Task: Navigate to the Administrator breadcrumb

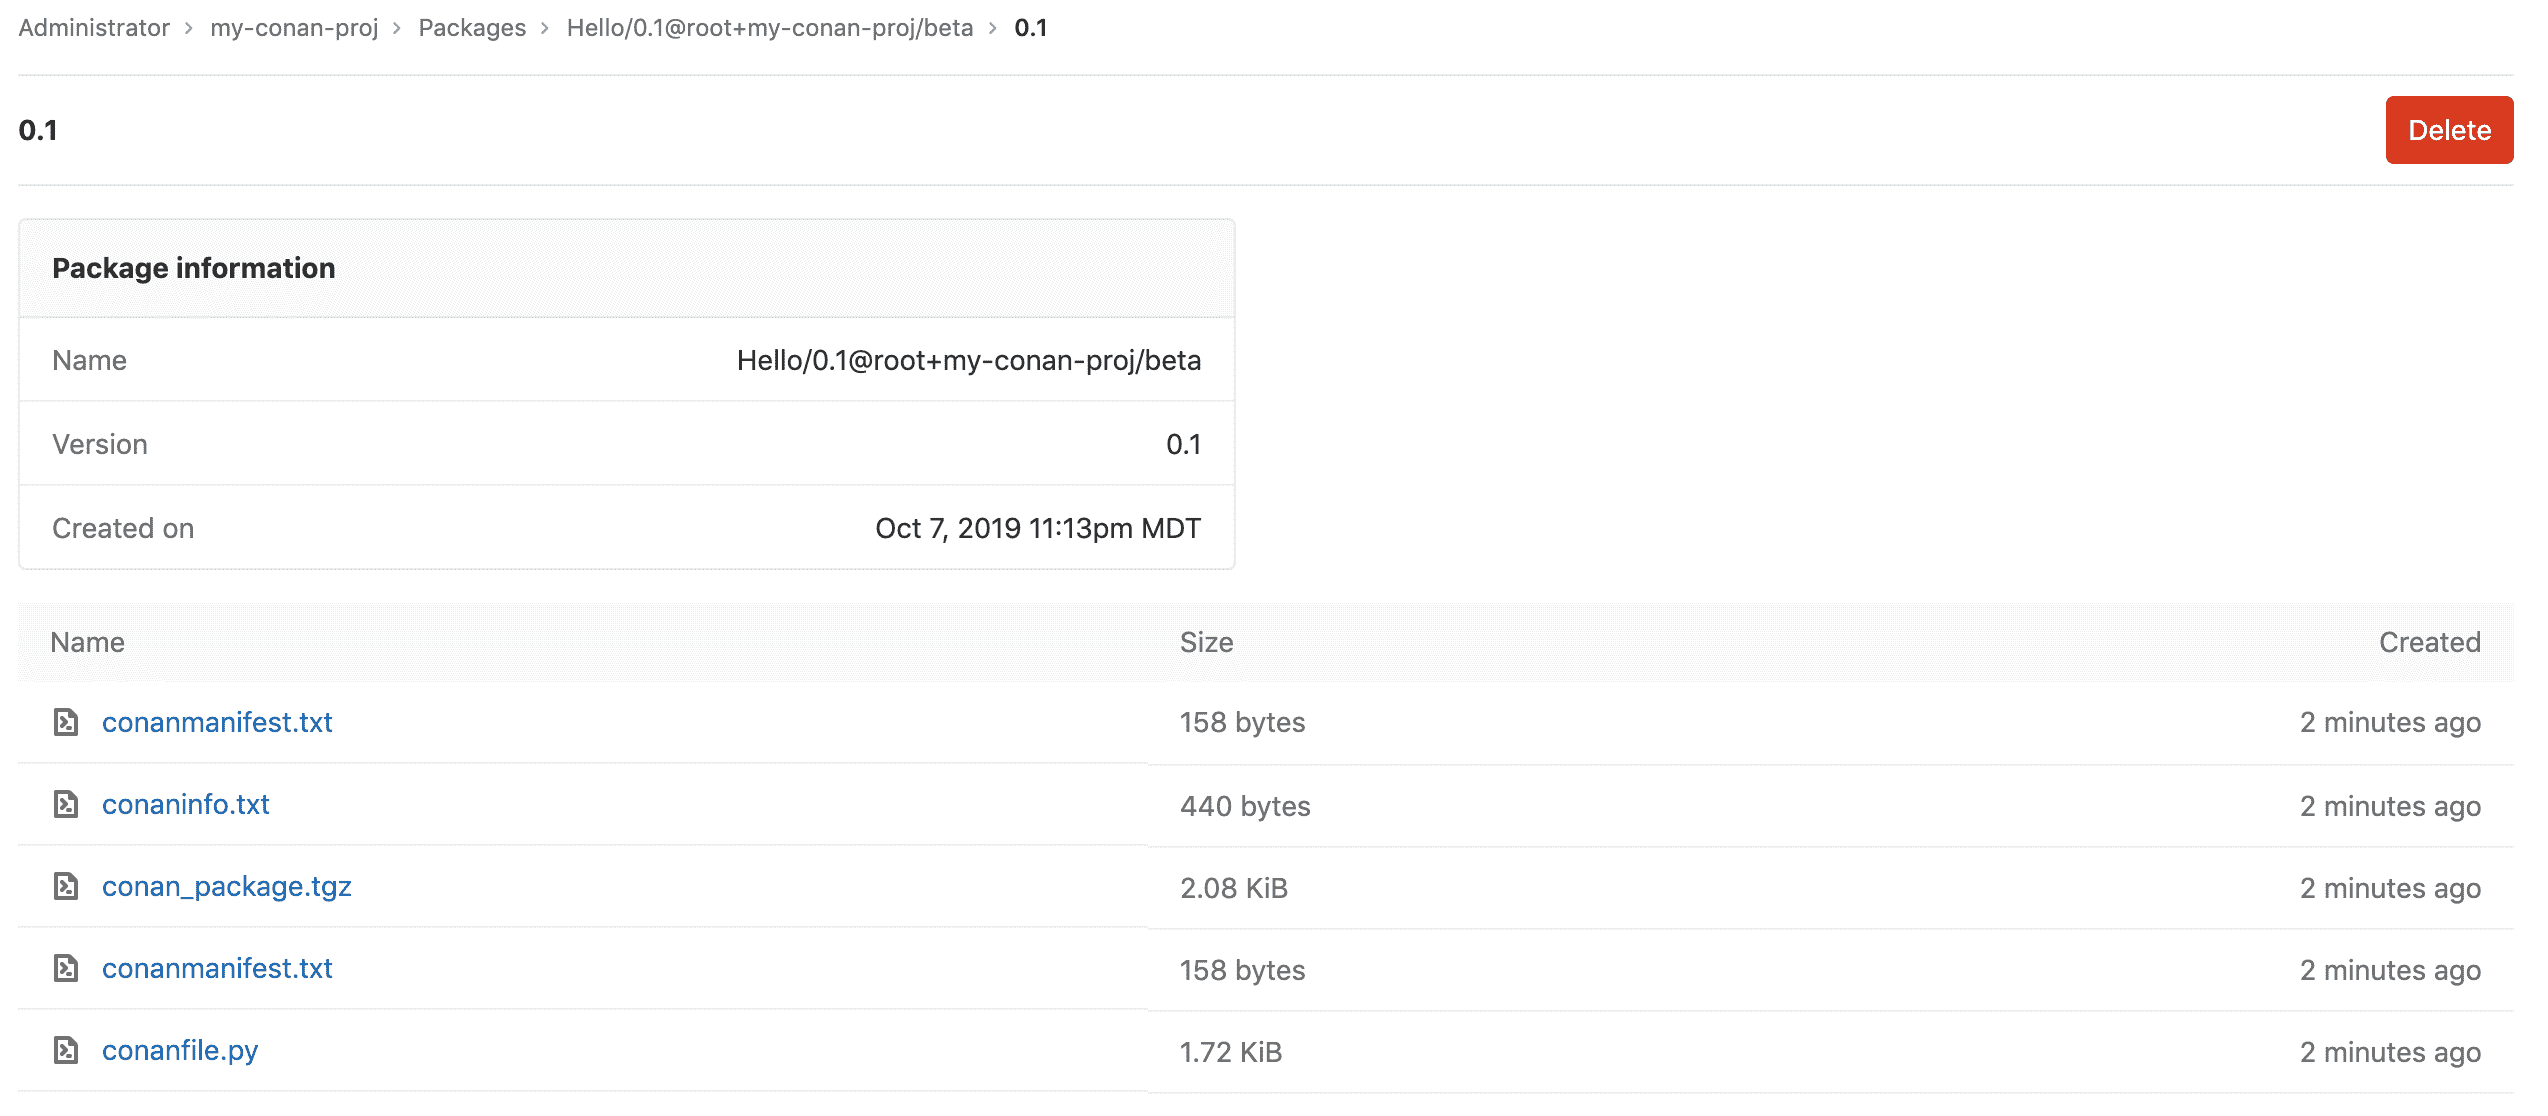Action: [93, 27]
